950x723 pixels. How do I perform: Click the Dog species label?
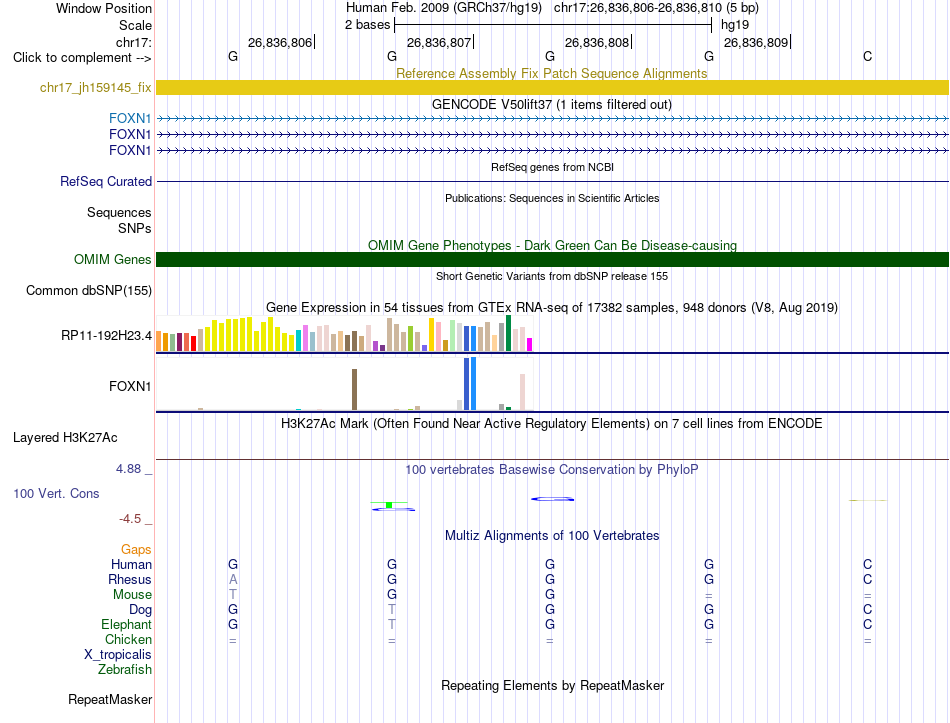coord(140,610)
